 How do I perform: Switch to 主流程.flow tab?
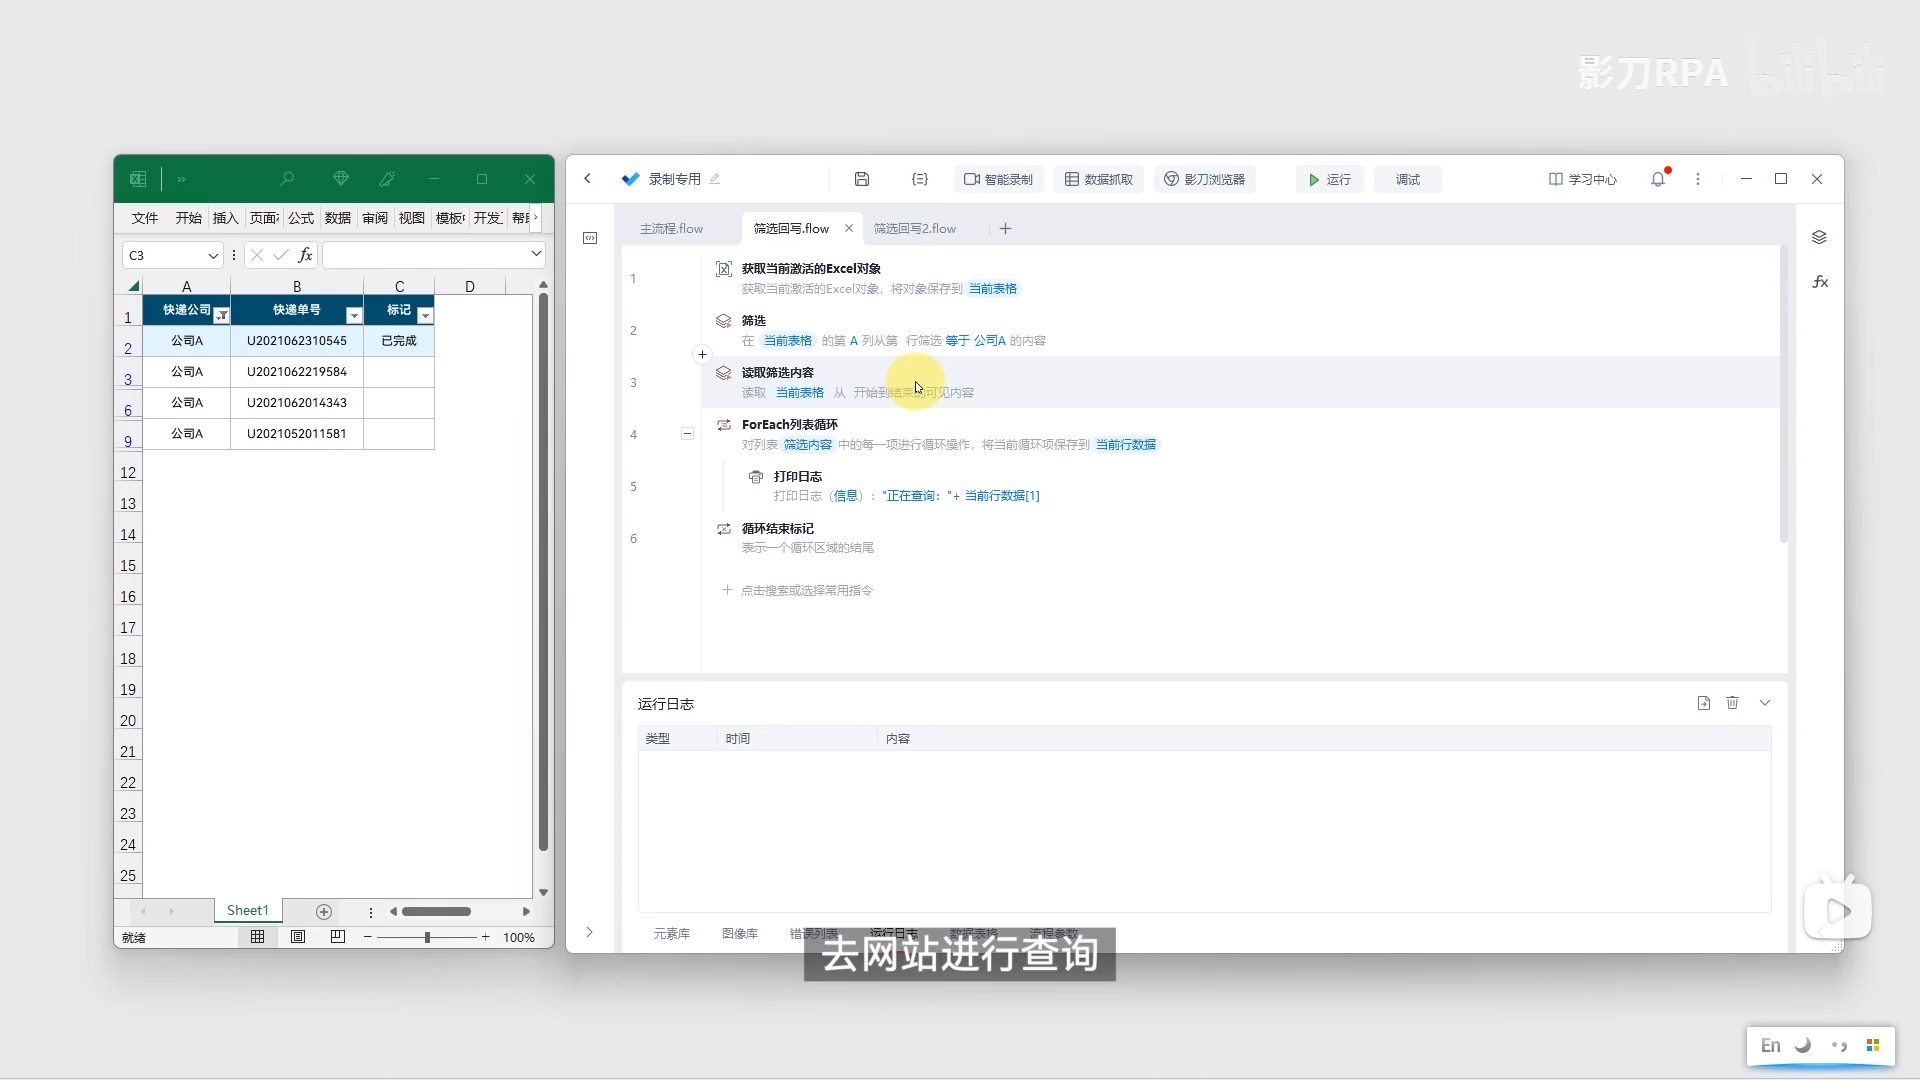click(x=671, y=229)
